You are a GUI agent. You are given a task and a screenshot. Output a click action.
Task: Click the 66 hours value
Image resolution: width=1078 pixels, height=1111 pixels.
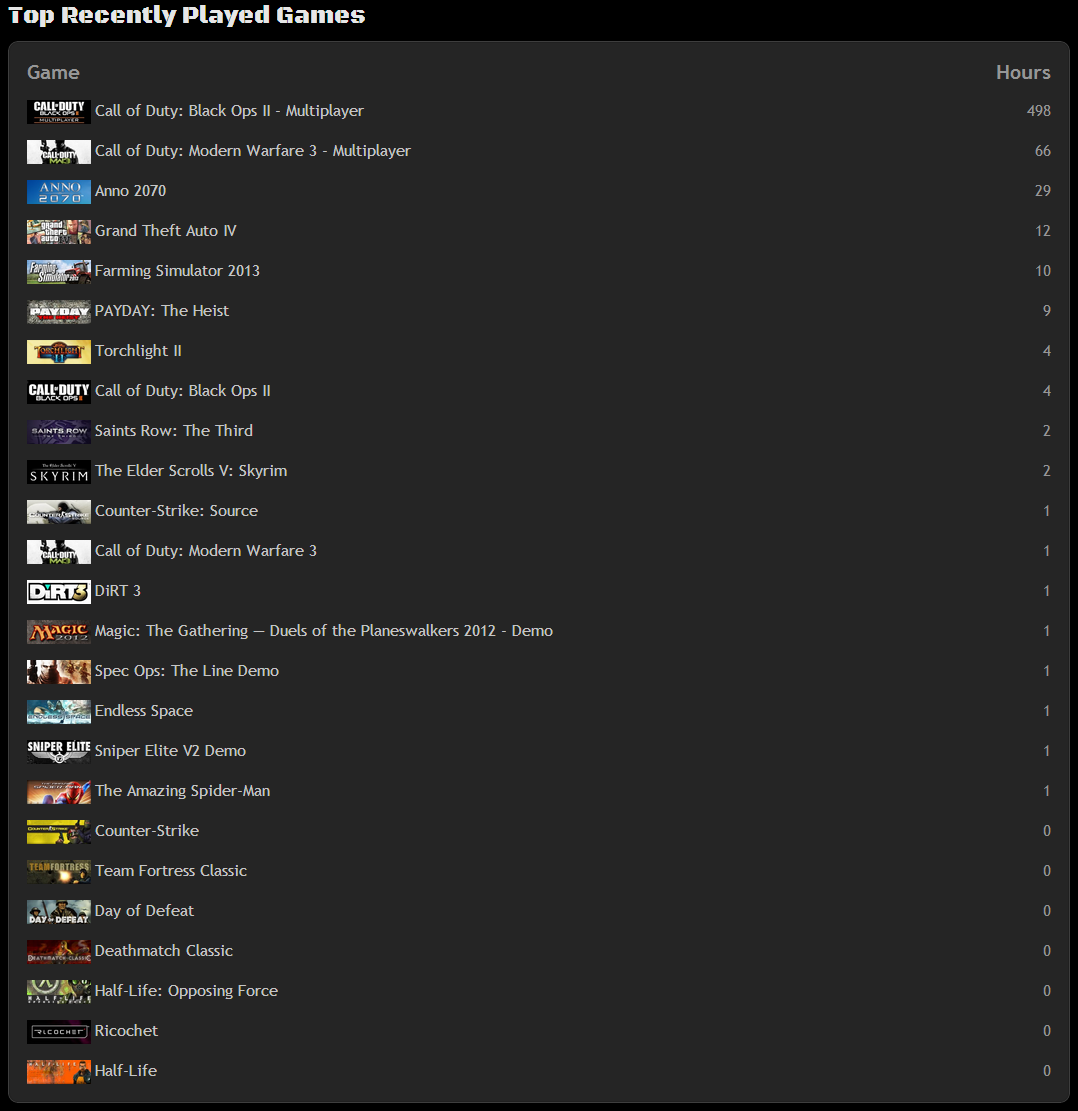coord(1043,151)
